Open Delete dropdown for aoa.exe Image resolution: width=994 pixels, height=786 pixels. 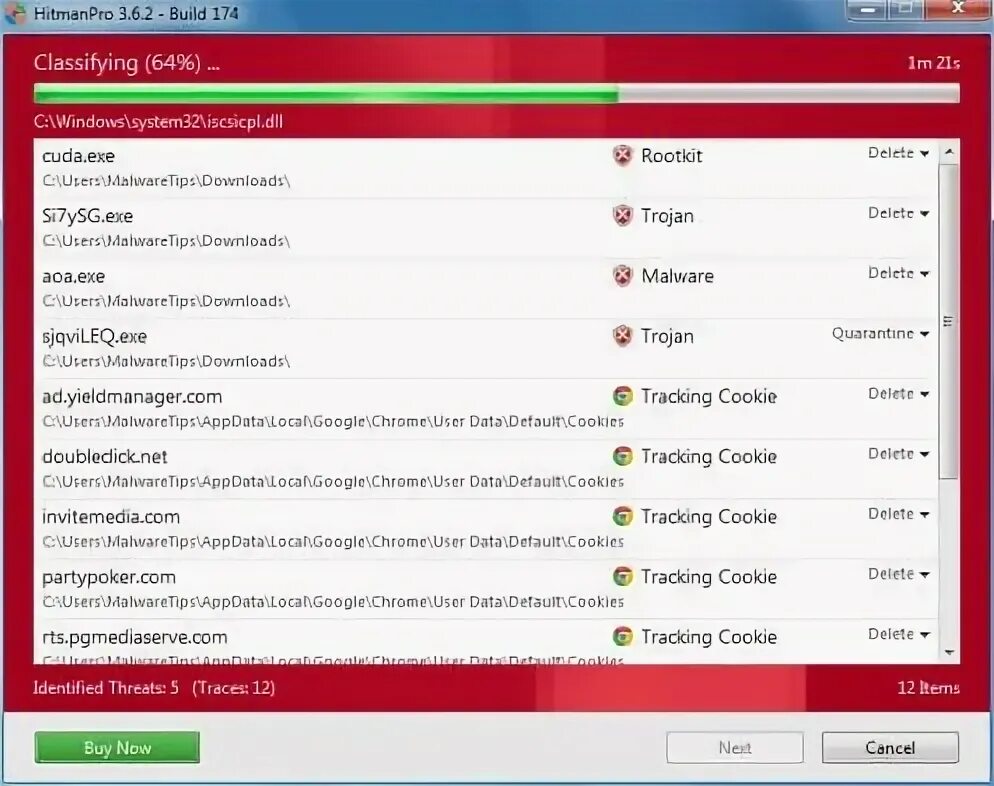pyautogui.click(x=898, y=274)
